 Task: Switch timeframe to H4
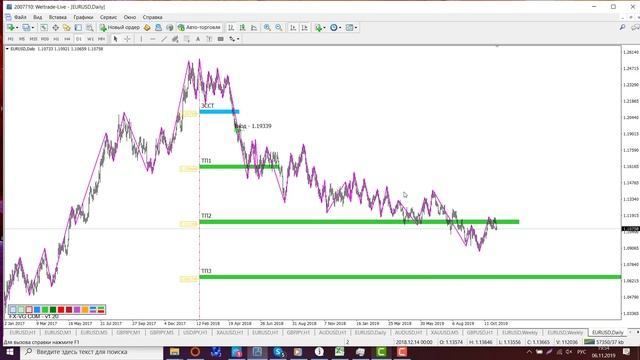tap(67, 39)
